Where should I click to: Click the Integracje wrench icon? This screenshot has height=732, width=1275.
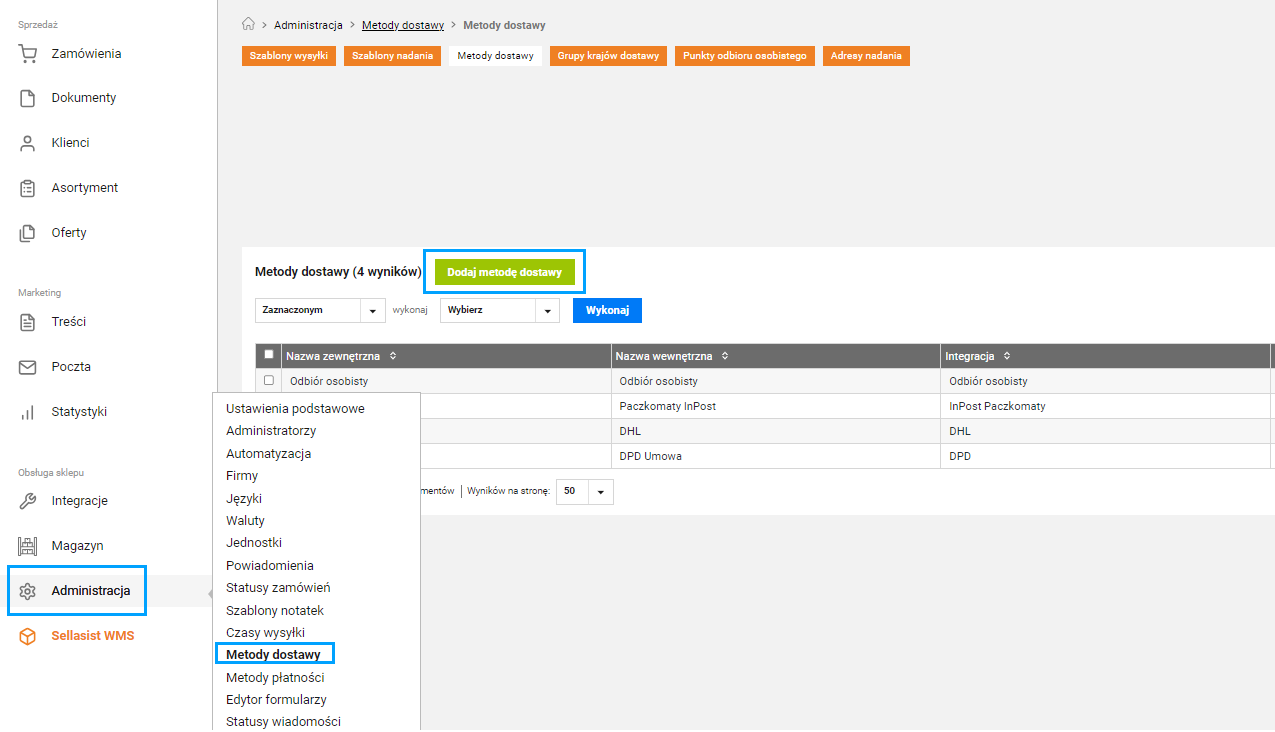click(x=28, y=501)
